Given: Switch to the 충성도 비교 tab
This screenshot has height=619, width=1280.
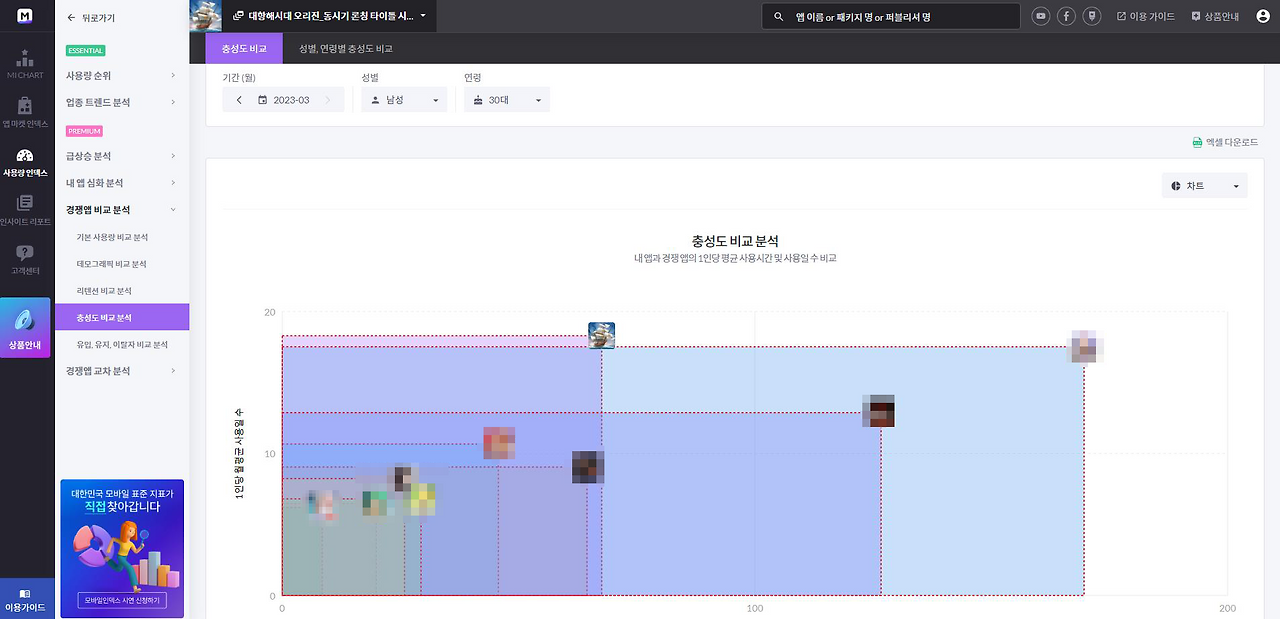Looking at the screenshot, I should (x=244, y=48).
